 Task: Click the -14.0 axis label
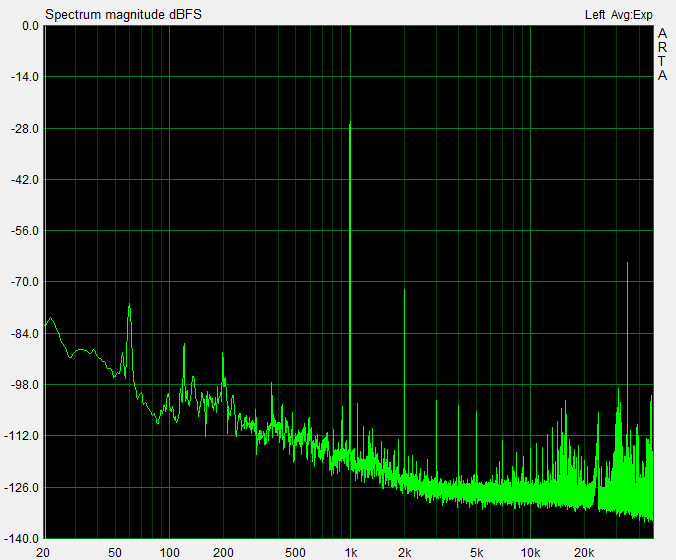pos(25,77)
